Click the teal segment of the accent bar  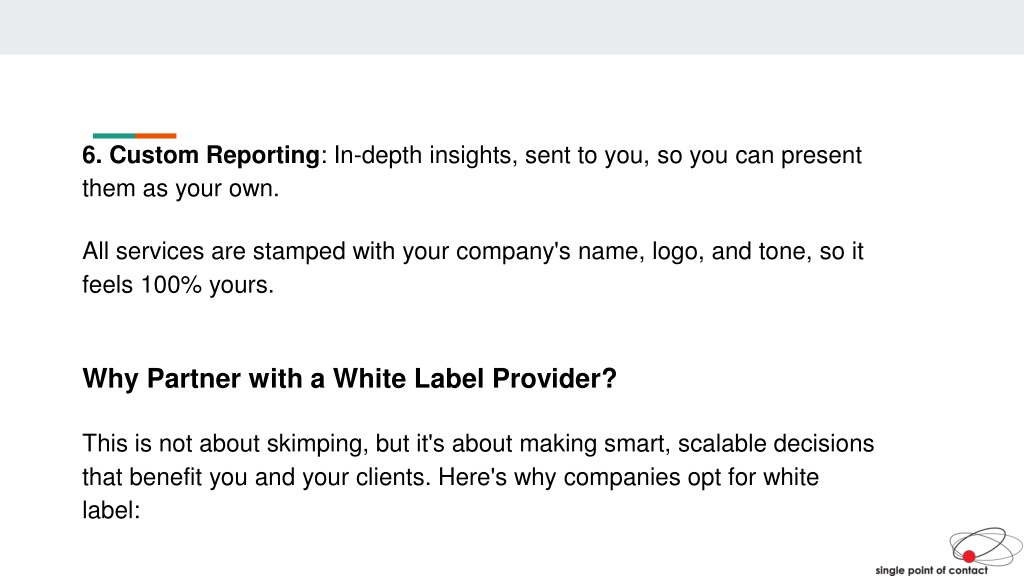[x=114, y=136]
